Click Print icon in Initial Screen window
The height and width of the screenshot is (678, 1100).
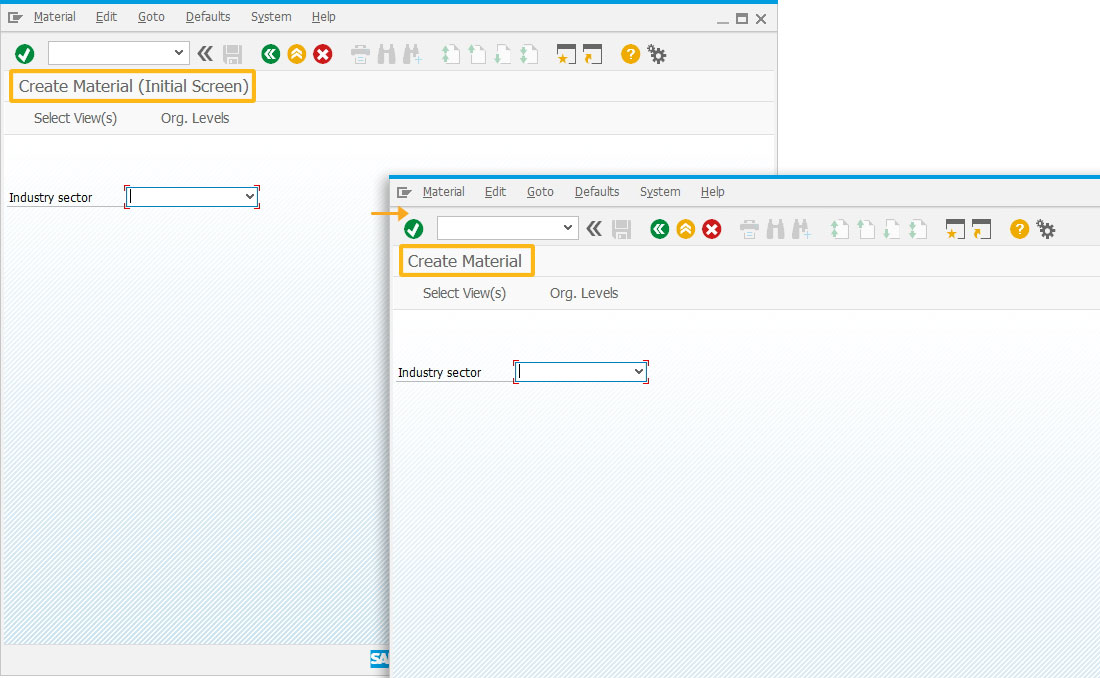click(361, 54)
